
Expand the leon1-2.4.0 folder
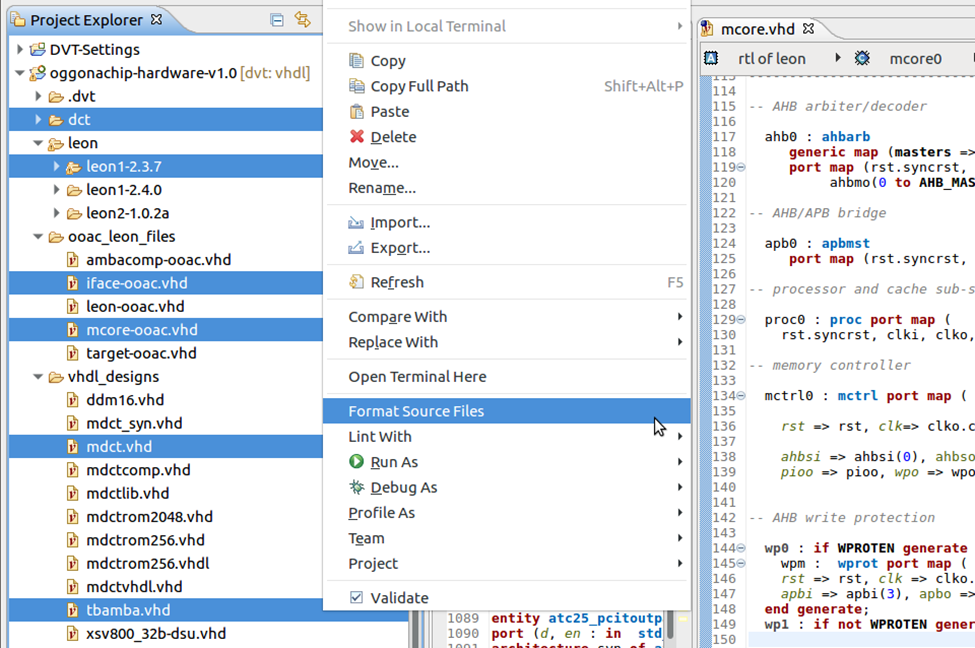[x=57, y=190]
